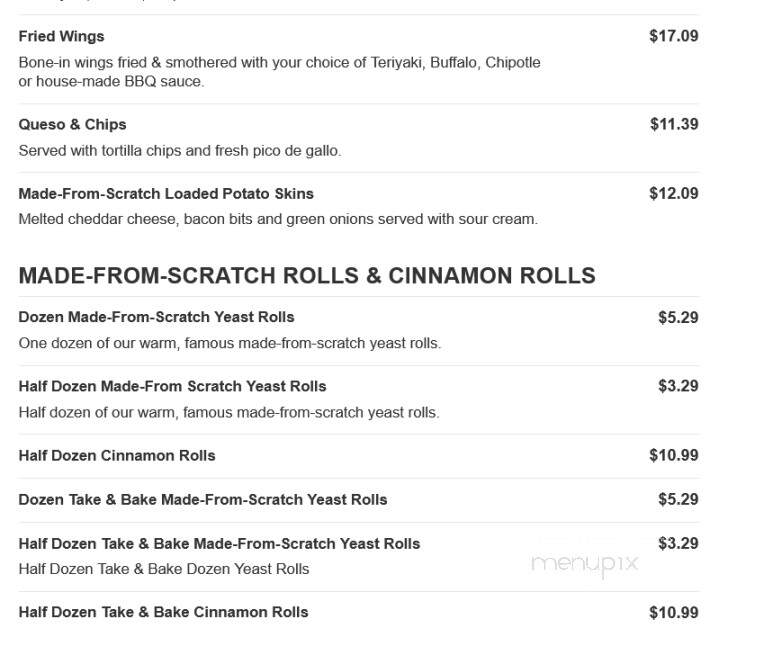Click the Melted cheddar cheese description
Image resolution: width=764 pixels, height=646 pixels.
tap(278, 220)
